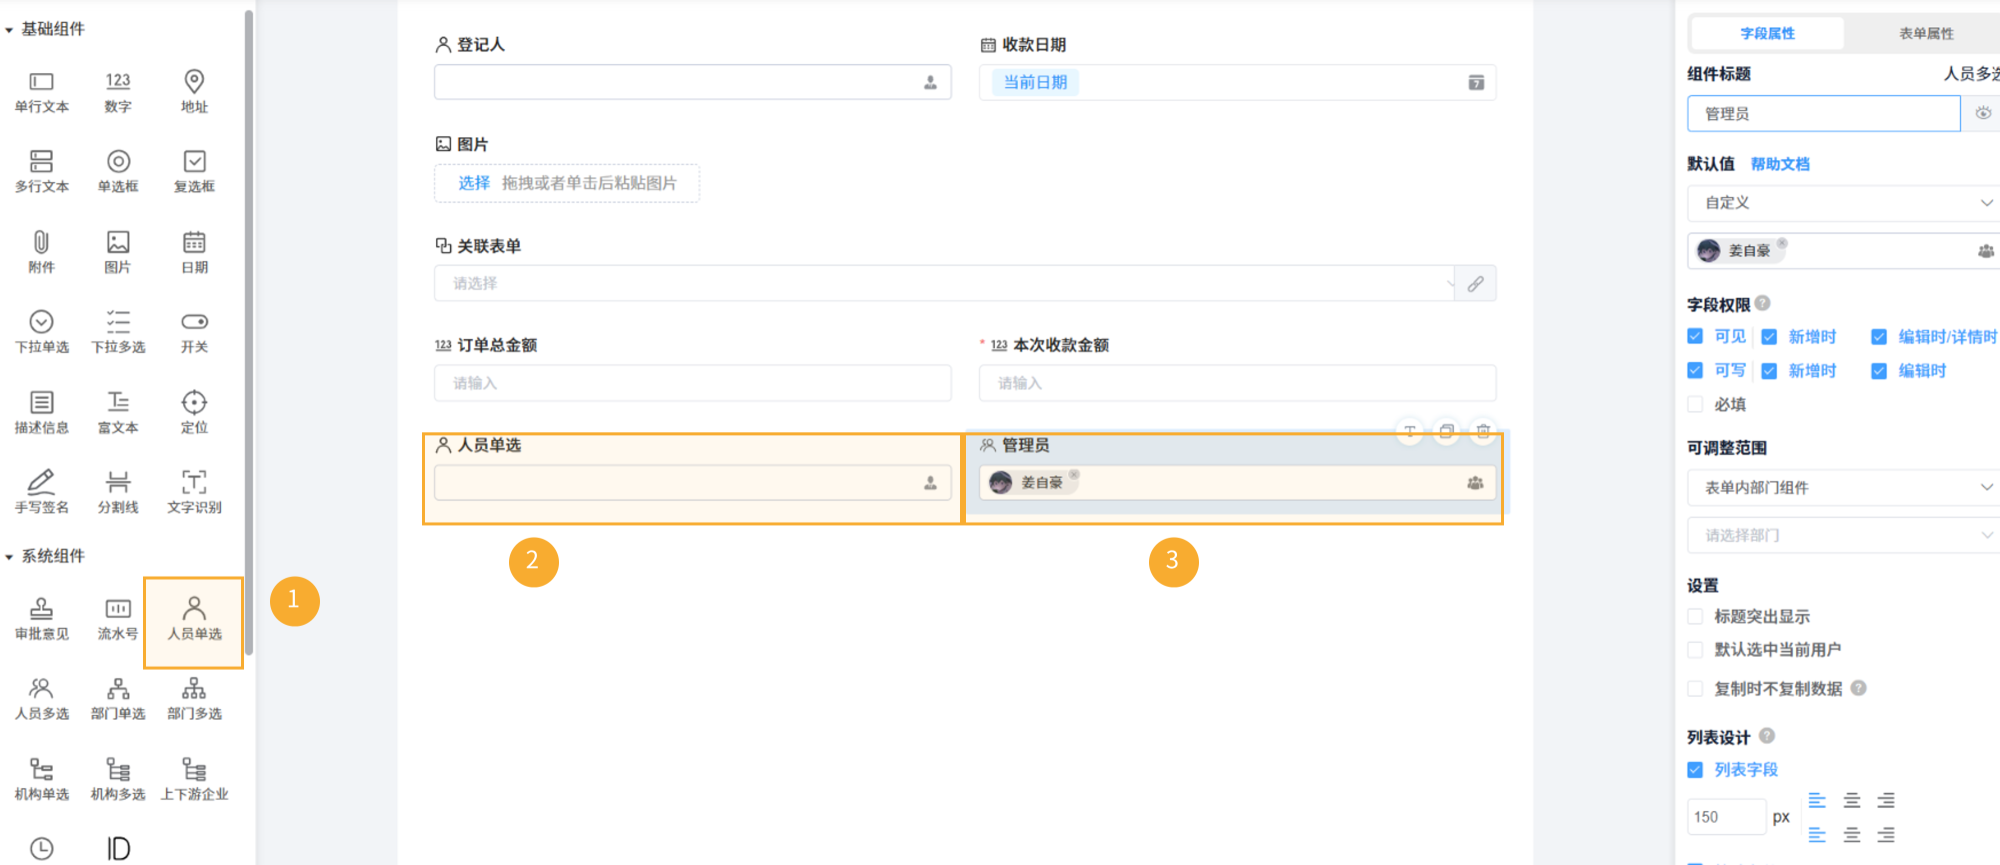Screen dimensions: 2000x865
Task: Select the 人员单选 system component
Action: (x=194, y=620)
